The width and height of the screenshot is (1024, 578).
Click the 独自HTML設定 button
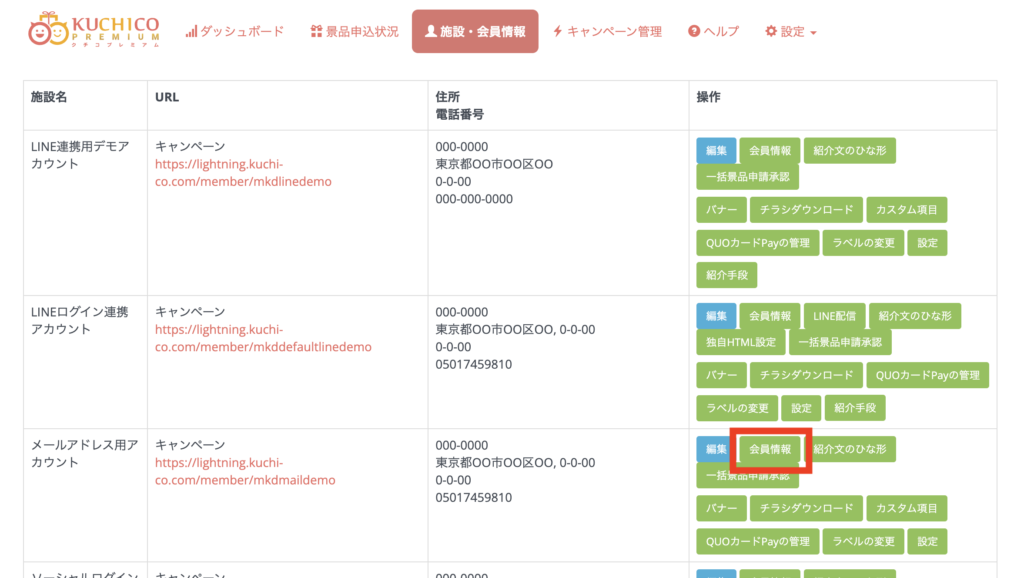(740, 342)
